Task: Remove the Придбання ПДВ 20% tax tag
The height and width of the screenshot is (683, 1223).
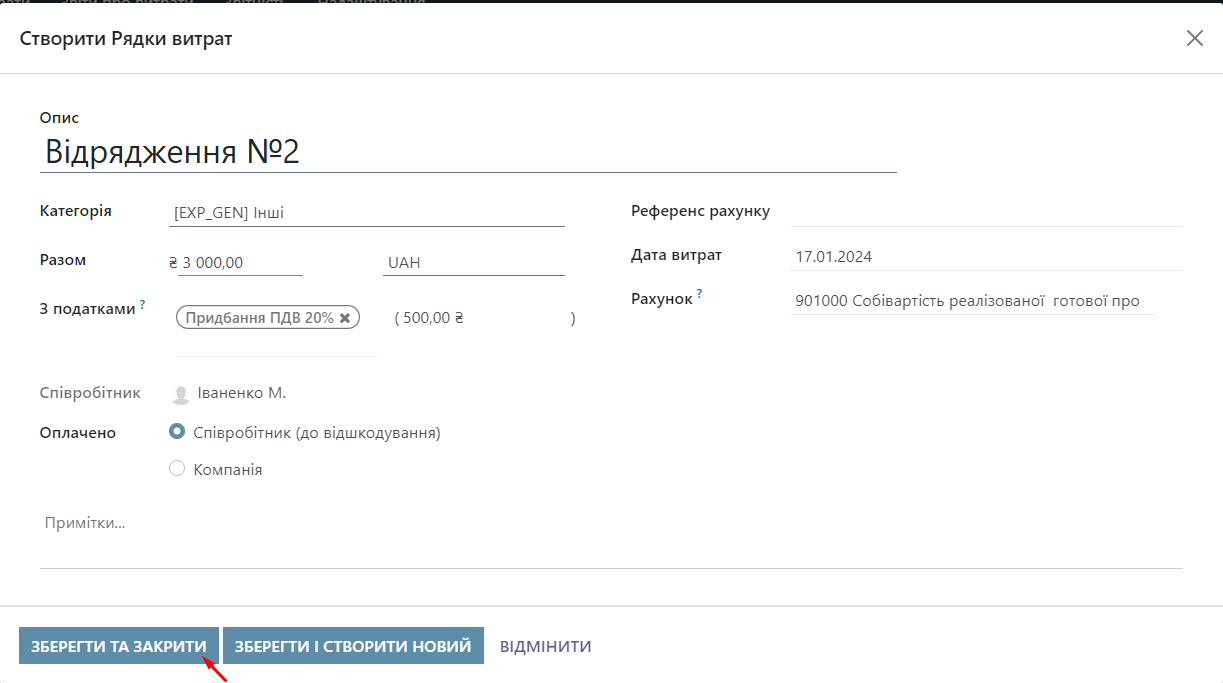Action: click(345, 318)
